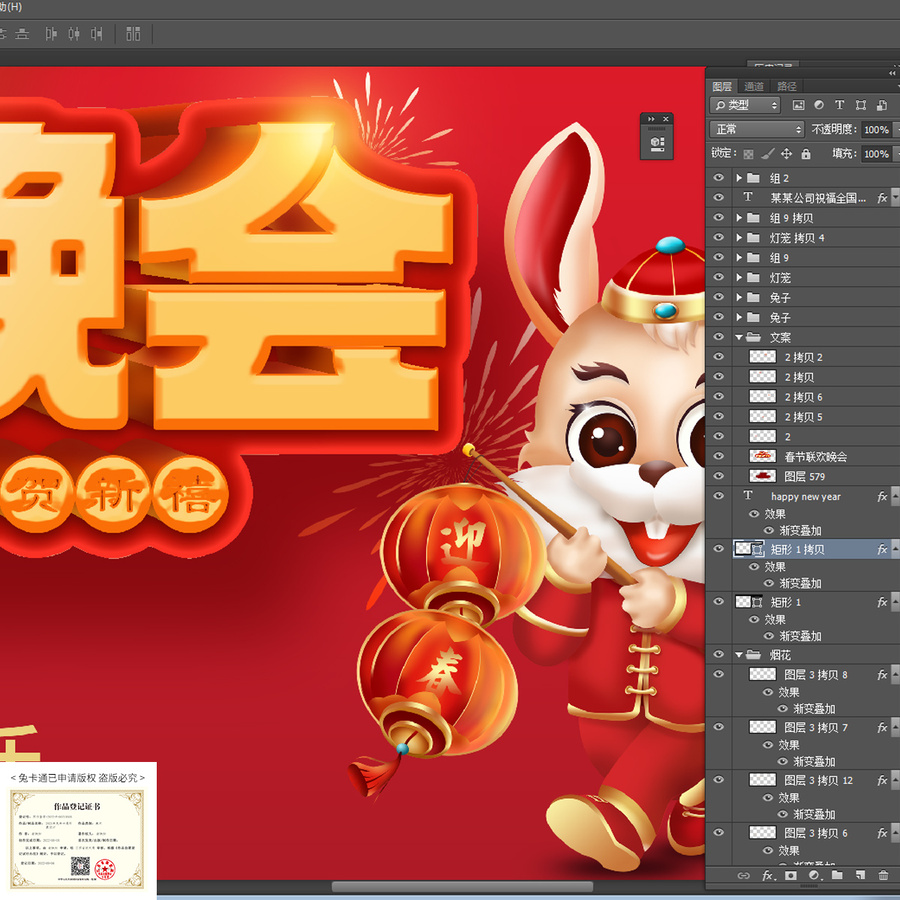
Task: Filter layers by smart object icon
Action: pyautogui.click(x=882, y=105)
